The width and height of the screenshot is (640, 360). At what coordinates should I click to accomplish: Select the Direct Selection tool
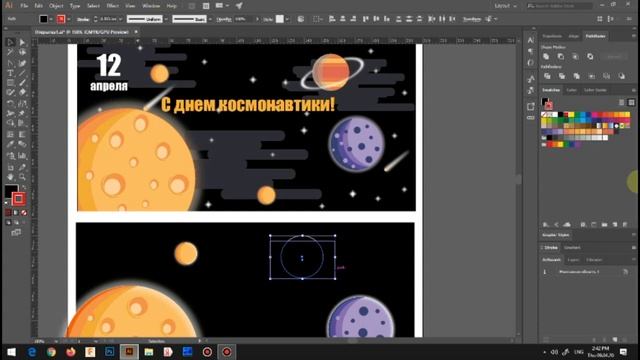click(x=22, y=42)
